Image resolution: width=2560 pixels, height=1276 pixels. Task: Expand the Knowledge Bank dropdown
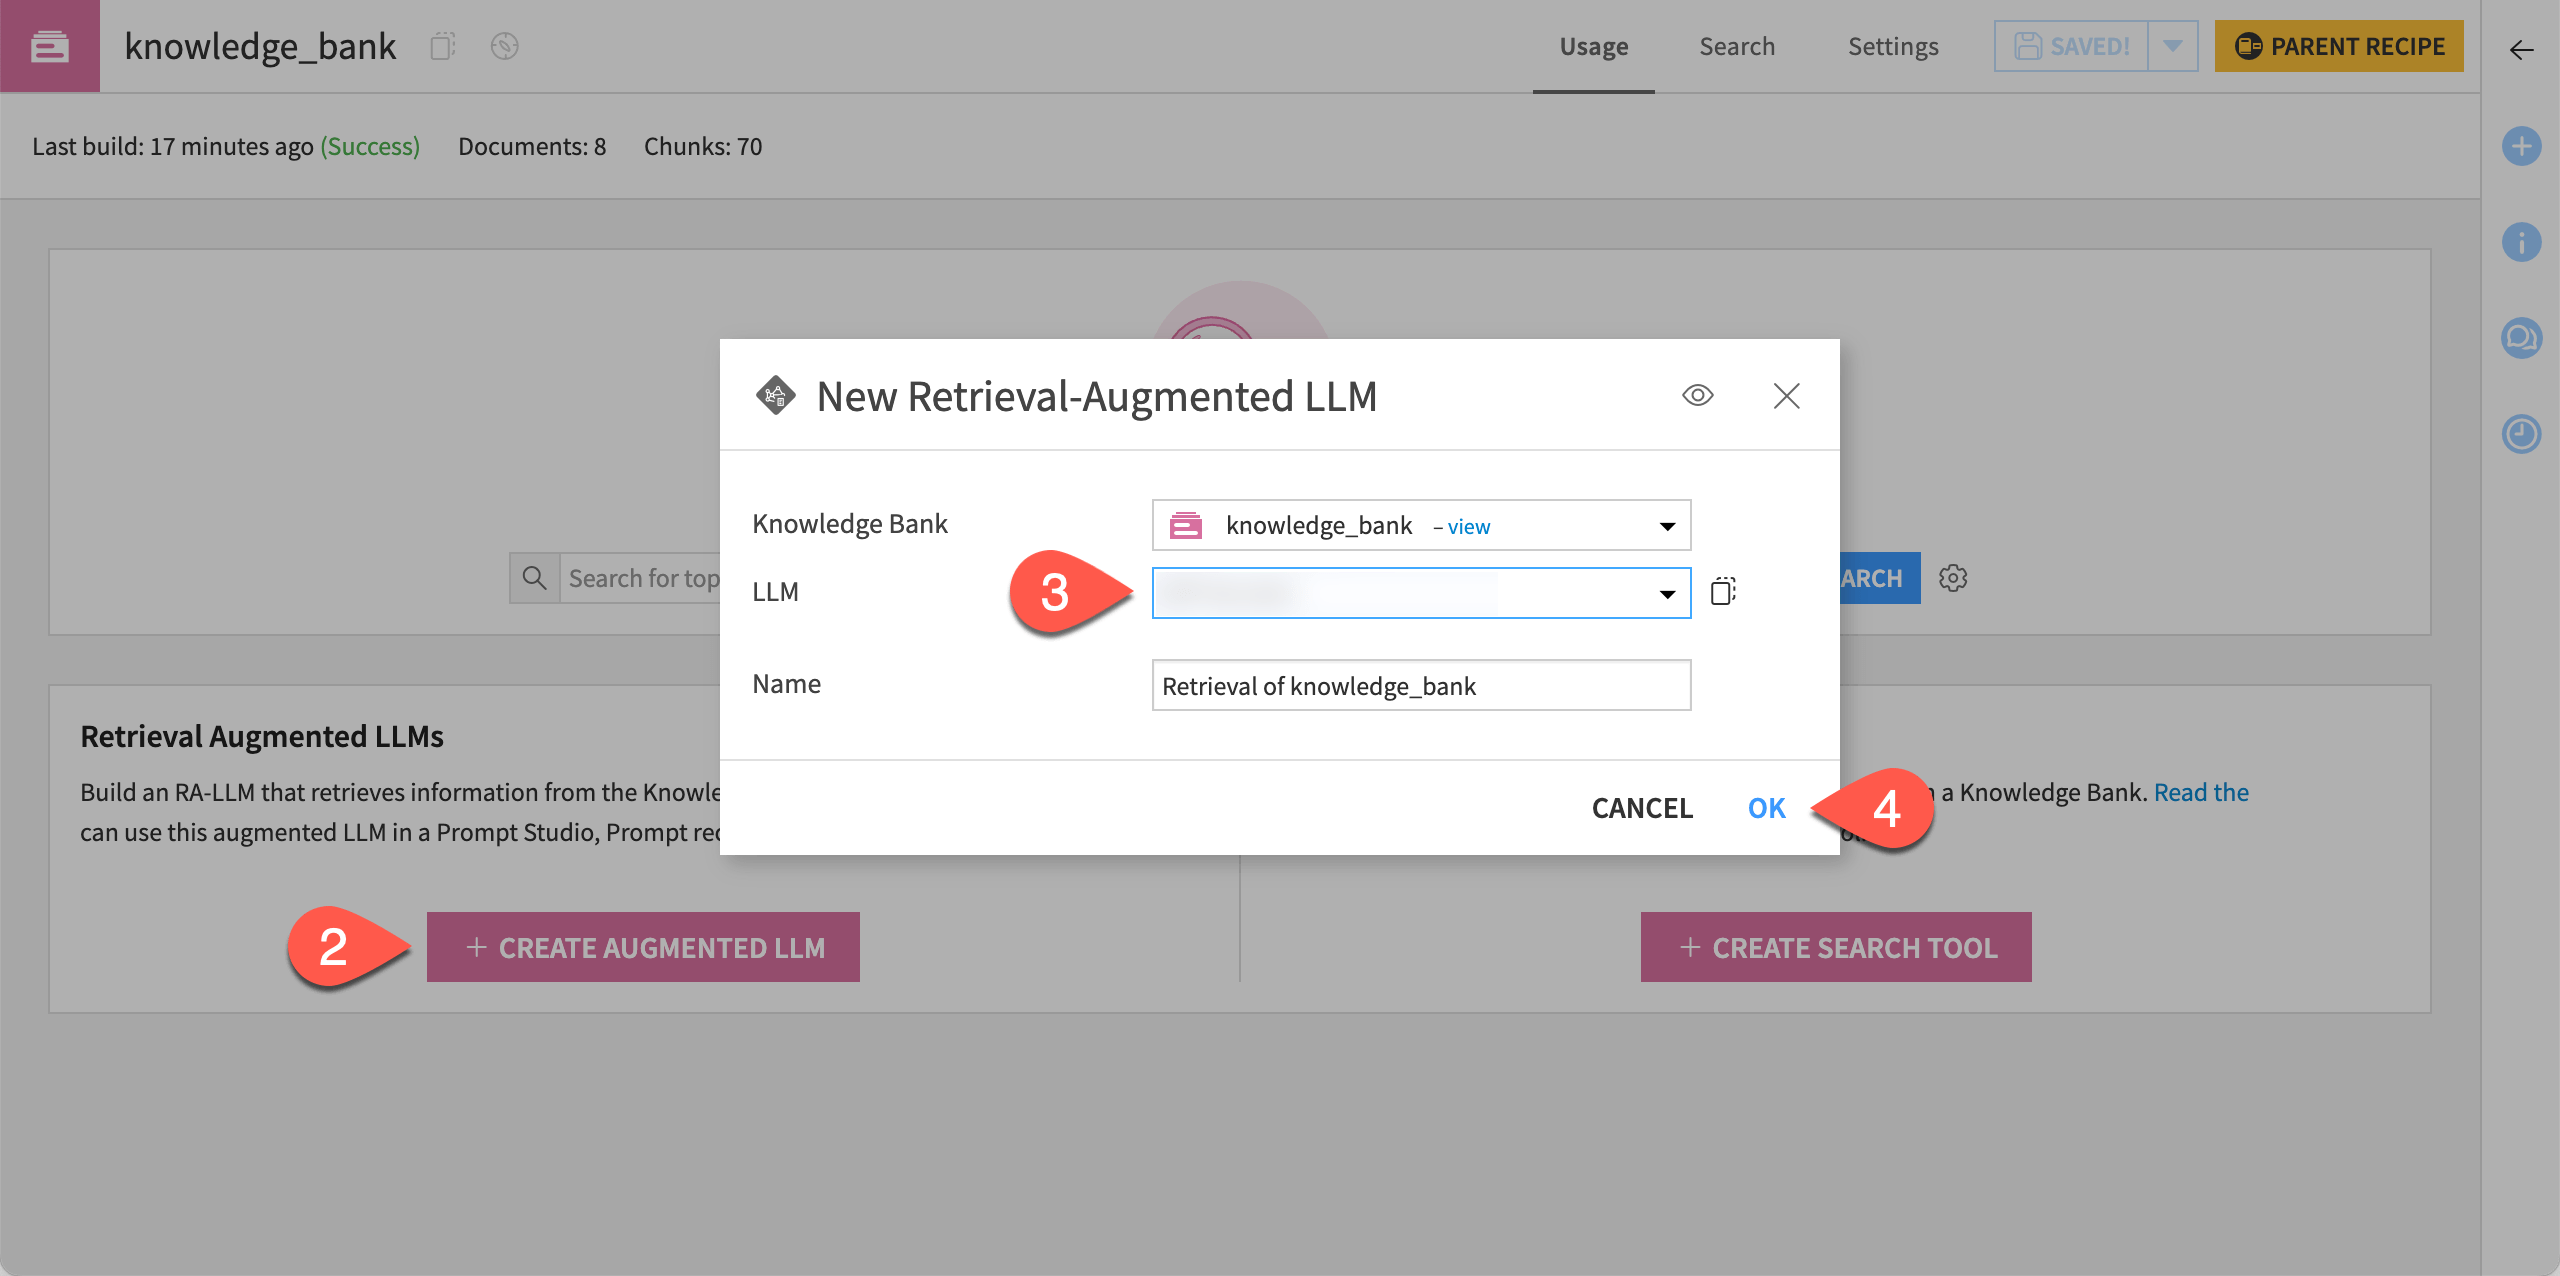(x=1666, y=526)
